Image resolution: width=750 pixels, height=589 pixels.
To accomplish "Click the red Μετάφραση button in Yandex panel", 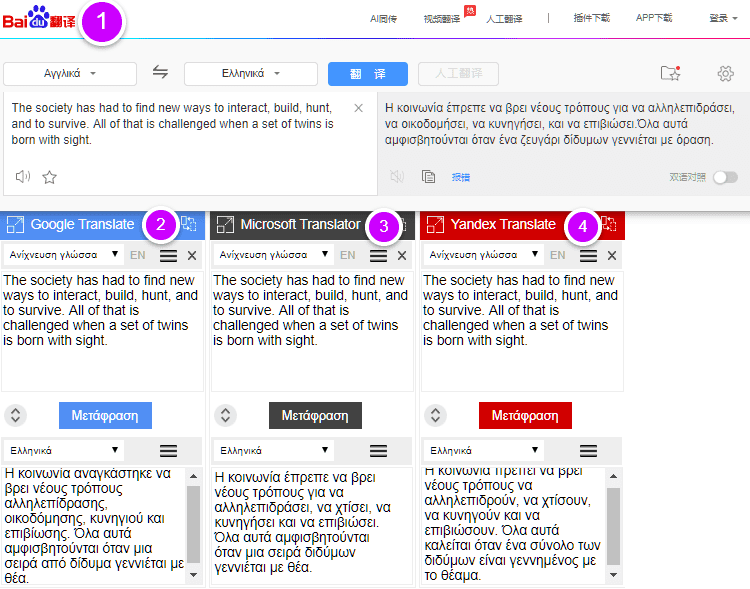I will [525, 415].
